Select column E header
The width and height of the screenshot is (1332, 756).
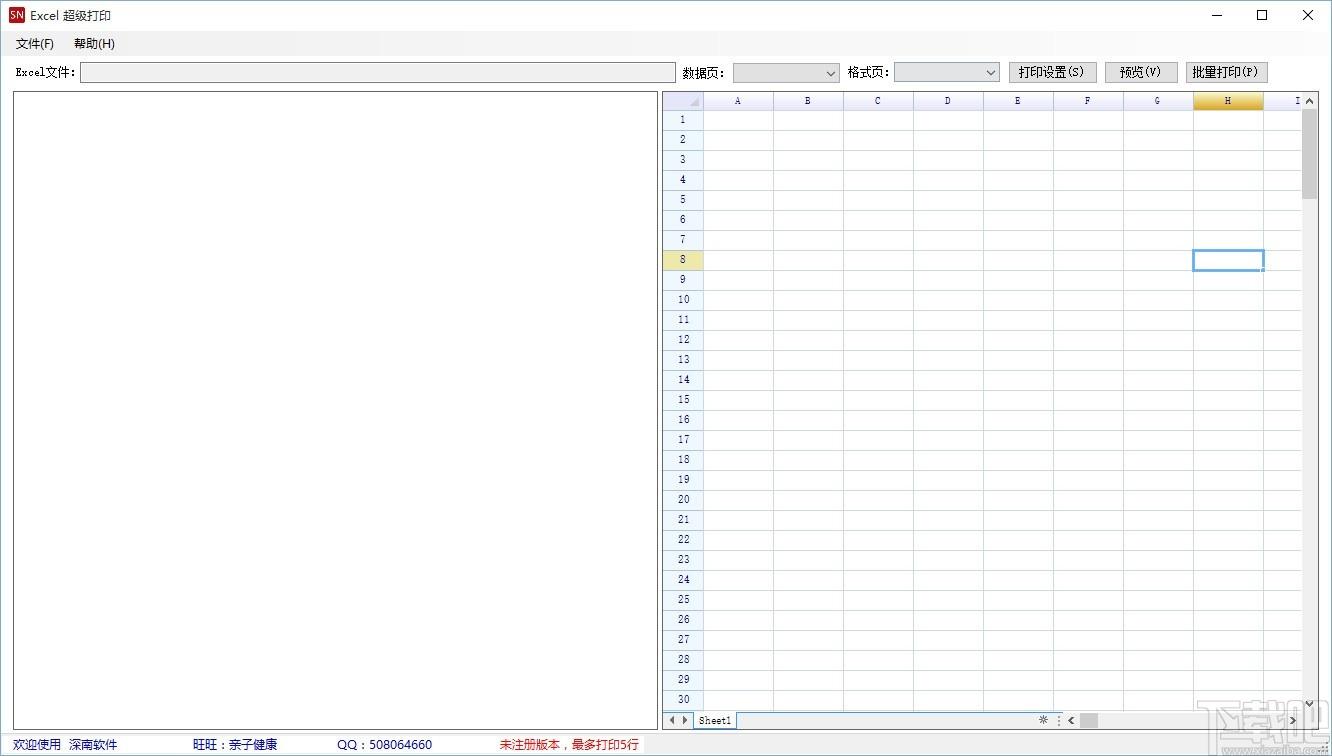coord(1018,101)
